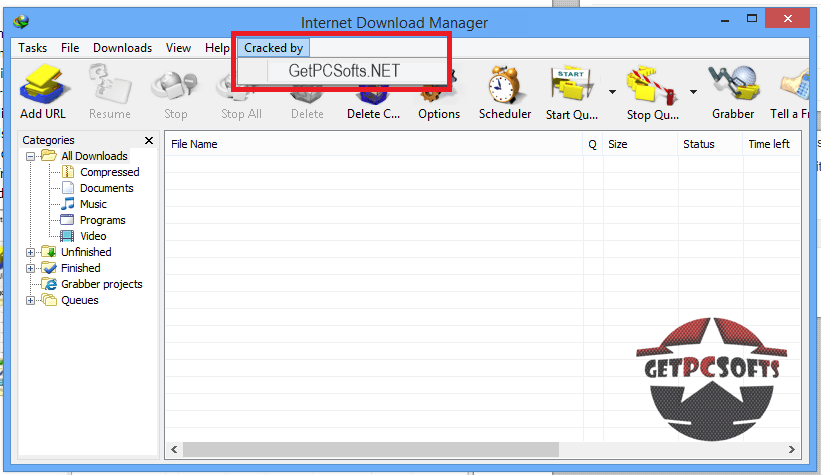Image resolution: width=824 pixels, height=476 pixels.
Task: Select the All Downloads folder icon
Action: [49, 156]
